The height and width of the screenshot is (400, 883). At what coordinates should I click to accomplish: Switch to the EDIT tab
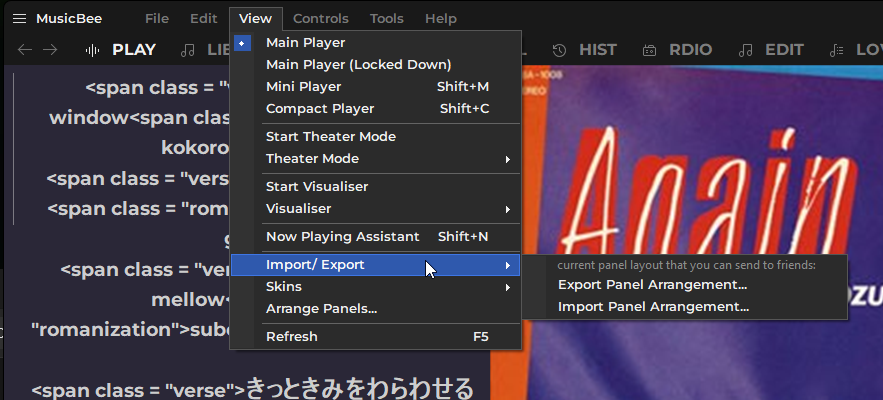(784, 50)
